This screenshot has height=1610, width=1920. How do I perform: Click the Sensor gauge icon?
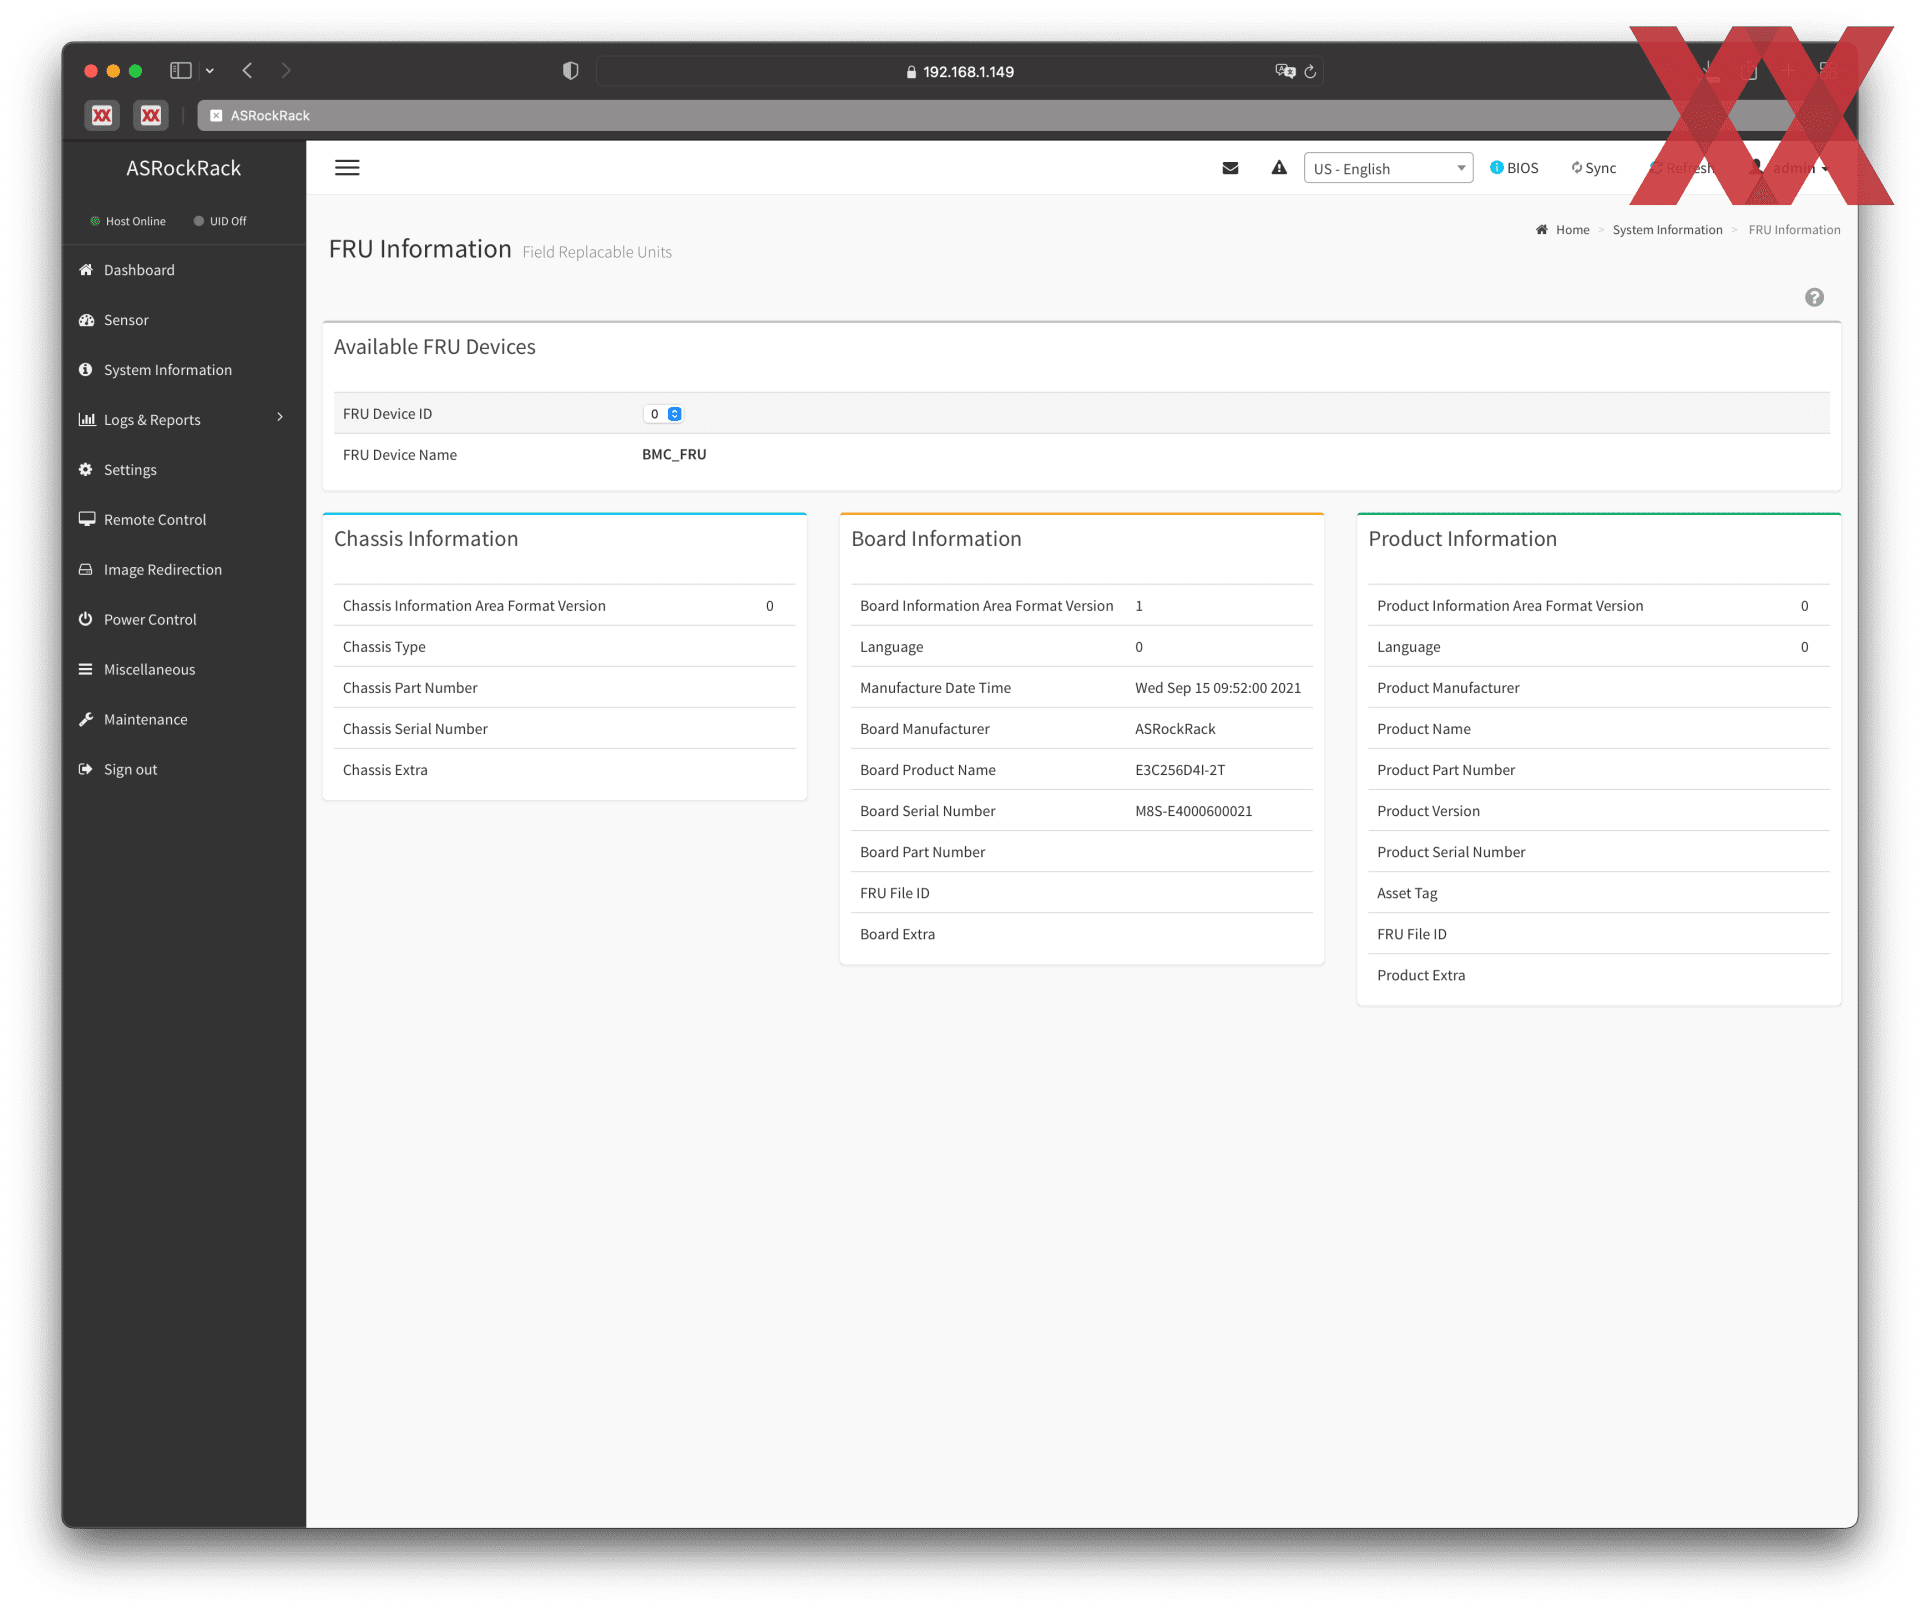tap(86, 320)
